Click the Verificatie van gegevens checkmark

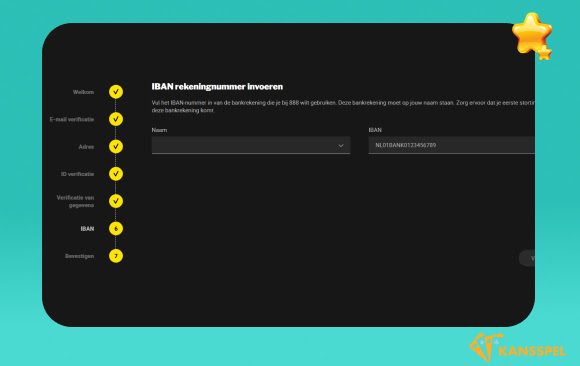point(116,201)
